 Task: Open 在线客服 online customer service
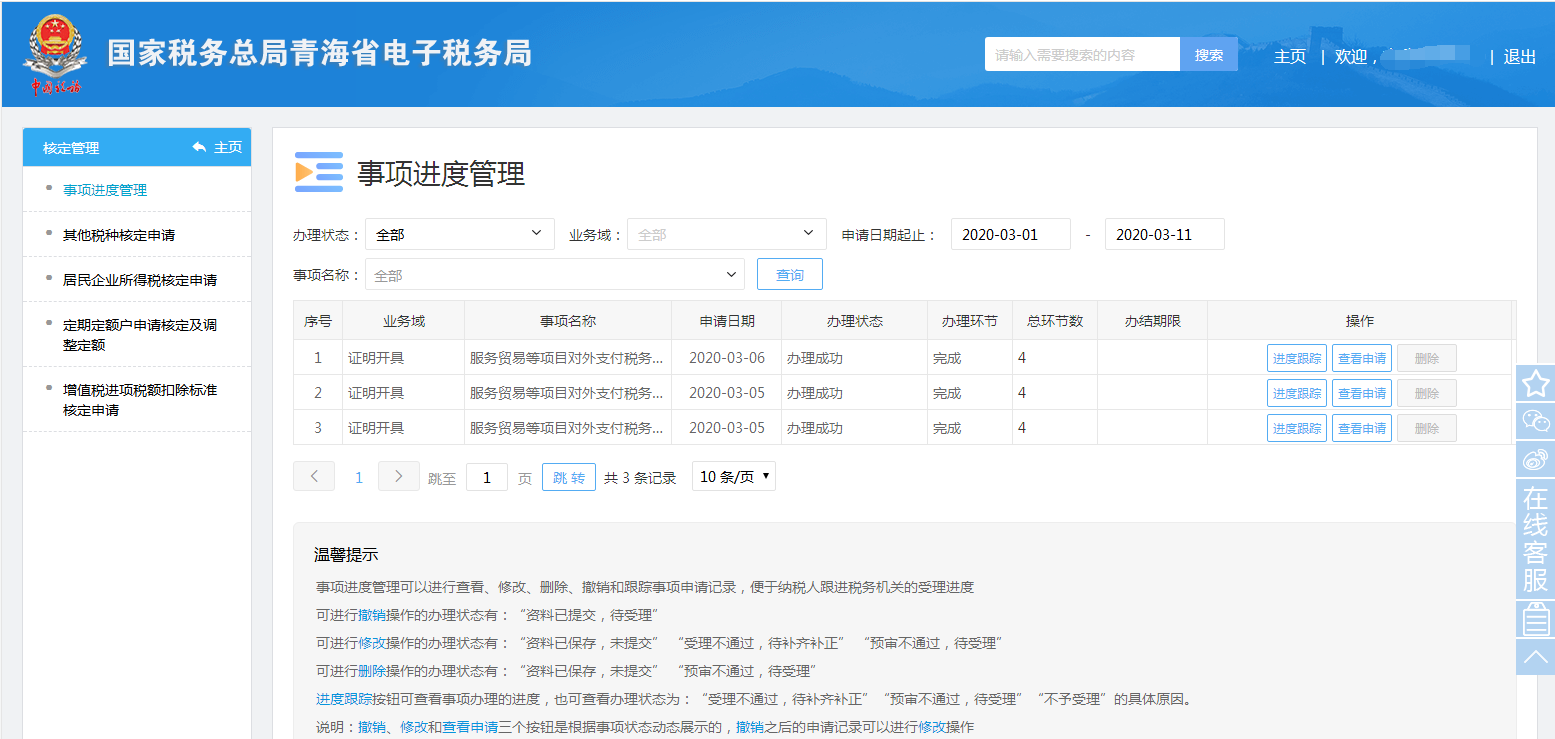click(x=1535, y=539)
